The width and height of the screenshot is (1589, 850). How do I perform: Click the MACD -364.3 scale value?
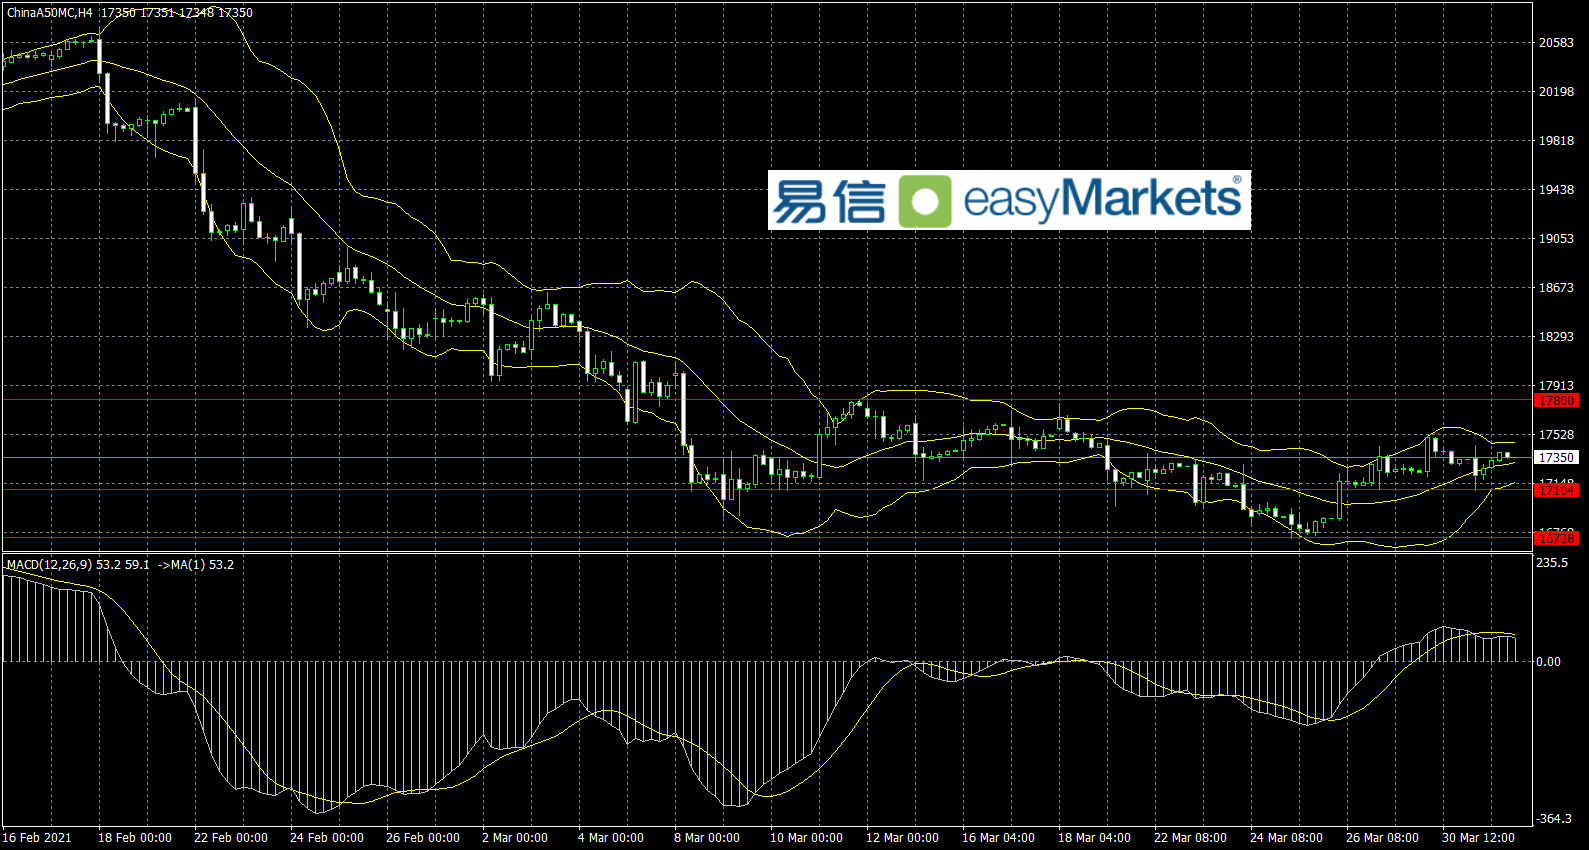tap(1554, 819)
